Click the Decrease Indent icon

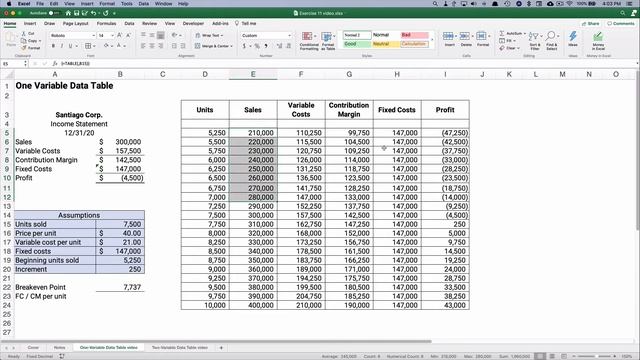(174, 46)
